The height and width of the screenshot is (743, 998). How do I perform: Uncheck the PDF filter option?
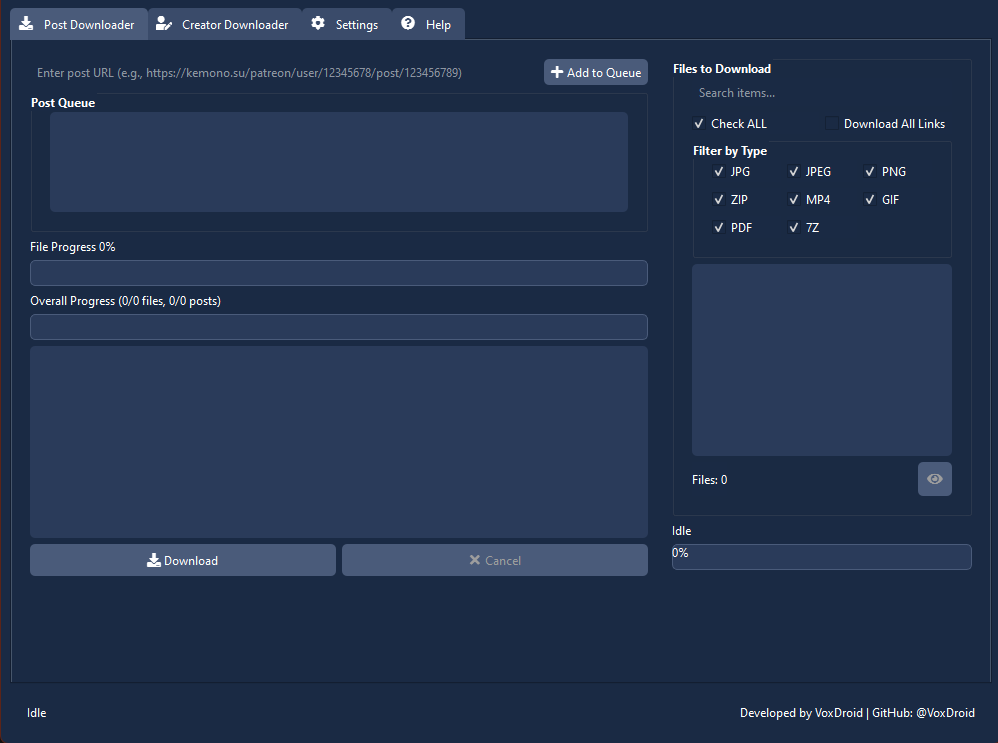click(x=719, y=227)
